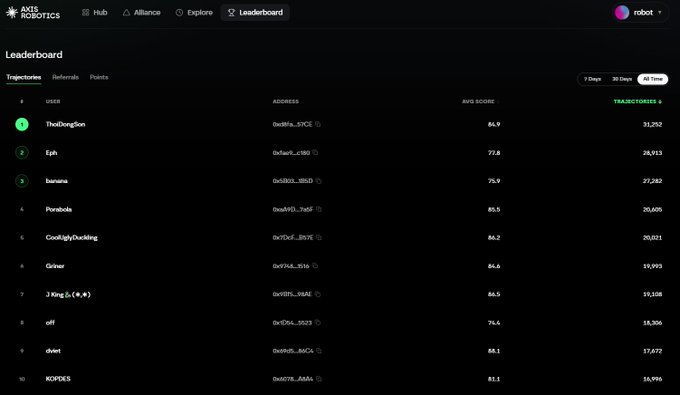Copy CoolUglyDuckling's address icon
The height and width of the screenshot is (395, 680).
click(x=319, y=238)
